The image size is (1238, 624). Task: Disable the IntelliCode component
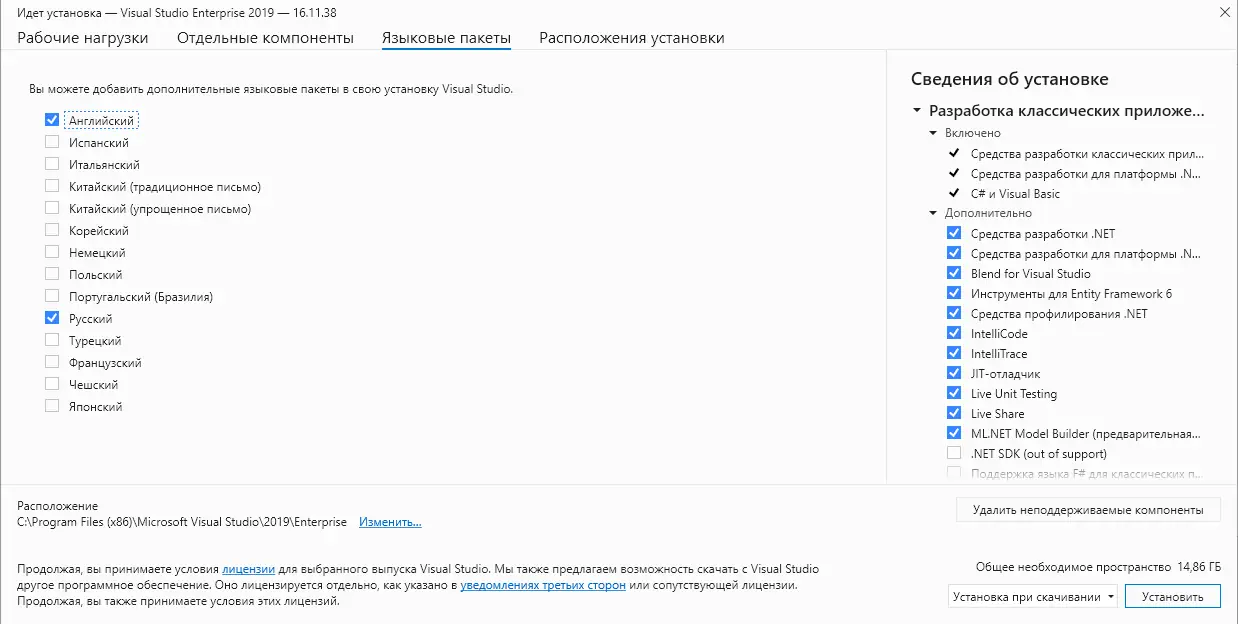954,334
